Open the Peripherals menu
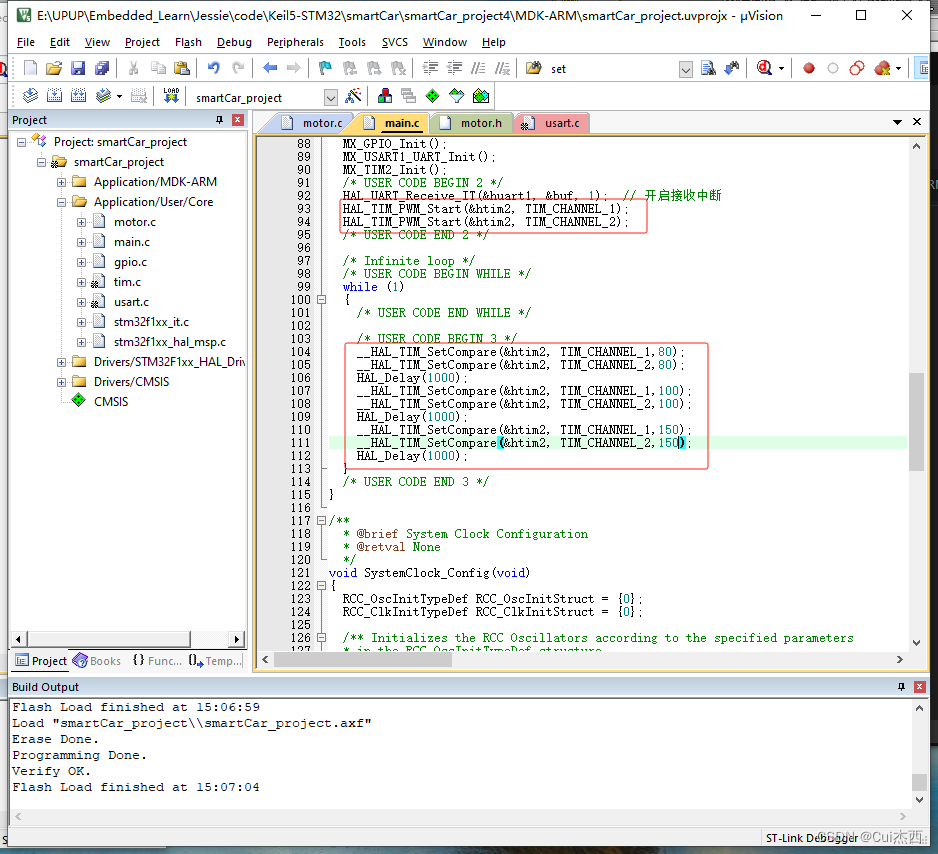 click(295, 42)
